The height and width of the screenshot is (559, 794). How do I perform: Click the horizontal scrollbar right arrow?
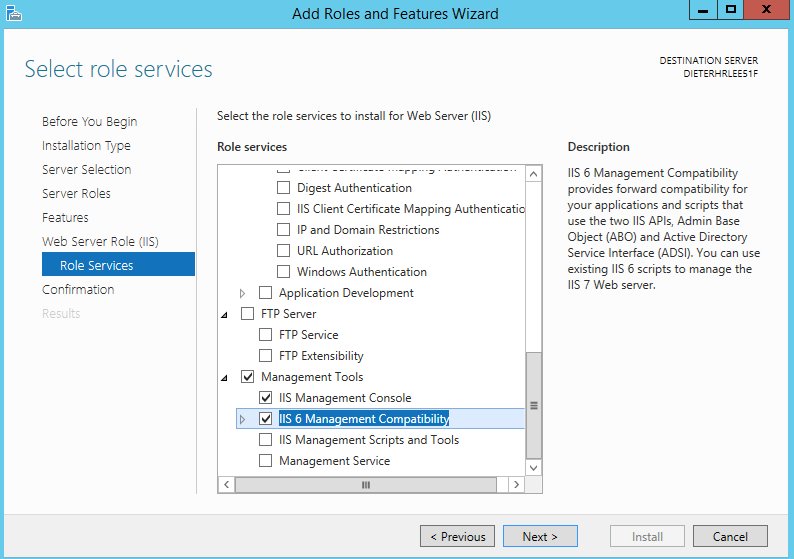point(516,485)
